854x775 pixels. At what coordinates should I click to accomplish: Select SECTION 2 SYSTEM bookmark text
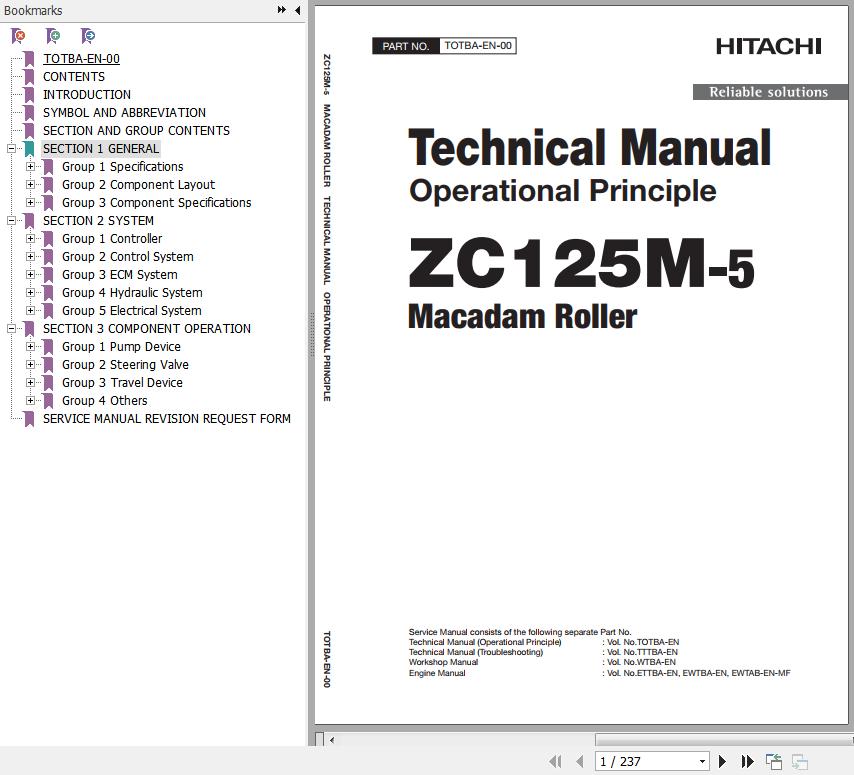pyautogui.click(x=98, y=221)
